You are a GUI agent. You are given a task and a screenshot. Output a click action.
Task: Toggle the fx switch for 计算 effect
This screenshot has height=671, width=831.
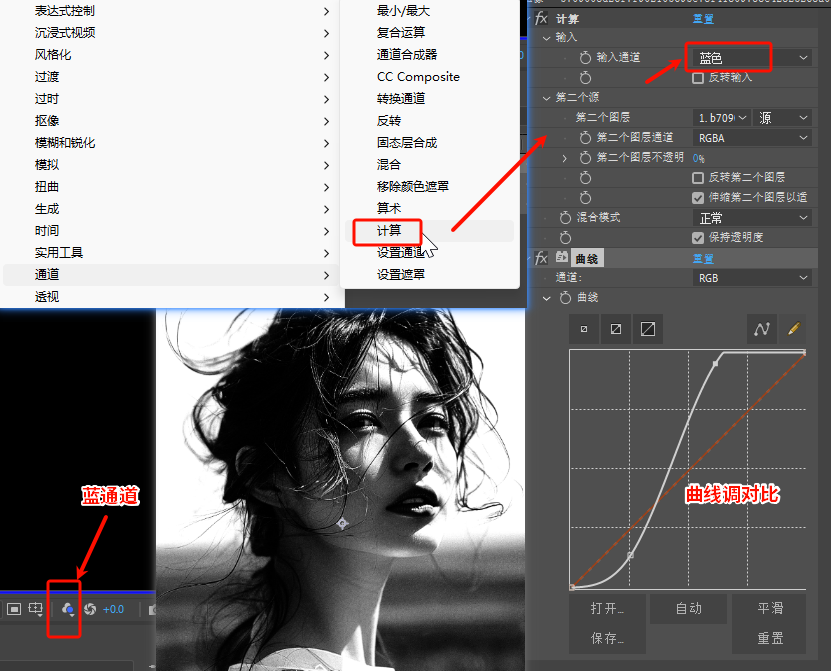point(541,19)
